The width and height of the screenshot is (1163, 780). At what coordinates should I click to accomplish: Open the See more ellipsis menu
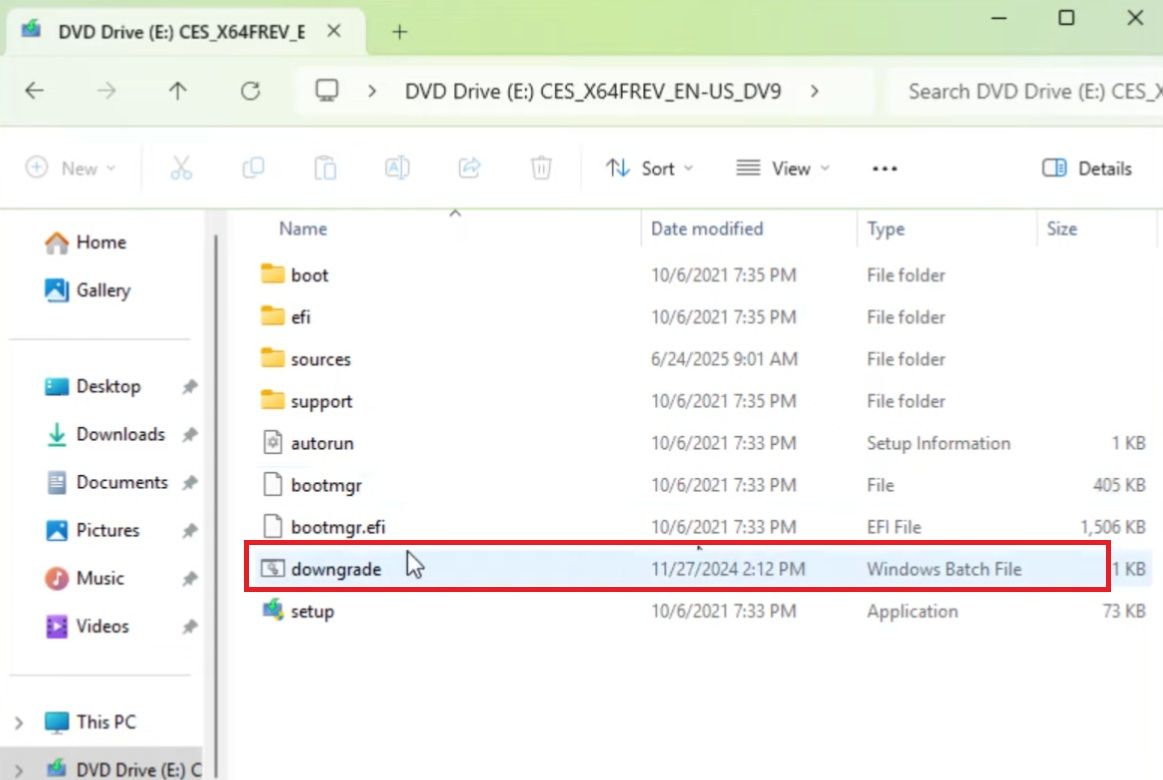884,168
